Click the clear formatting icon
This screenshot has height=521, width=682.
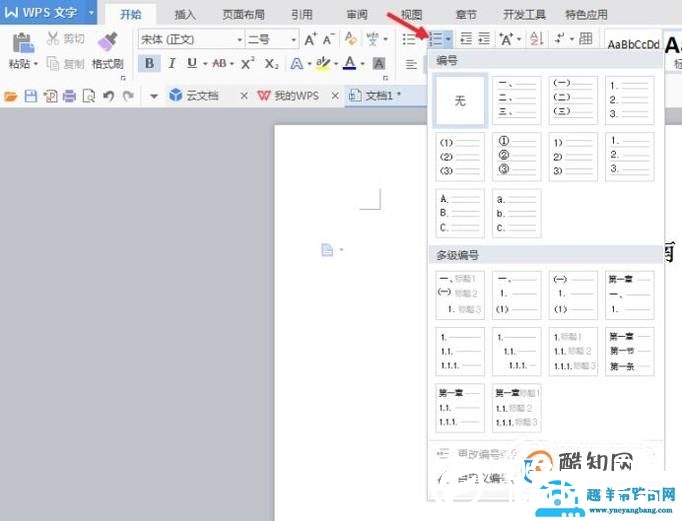[351, 39]
